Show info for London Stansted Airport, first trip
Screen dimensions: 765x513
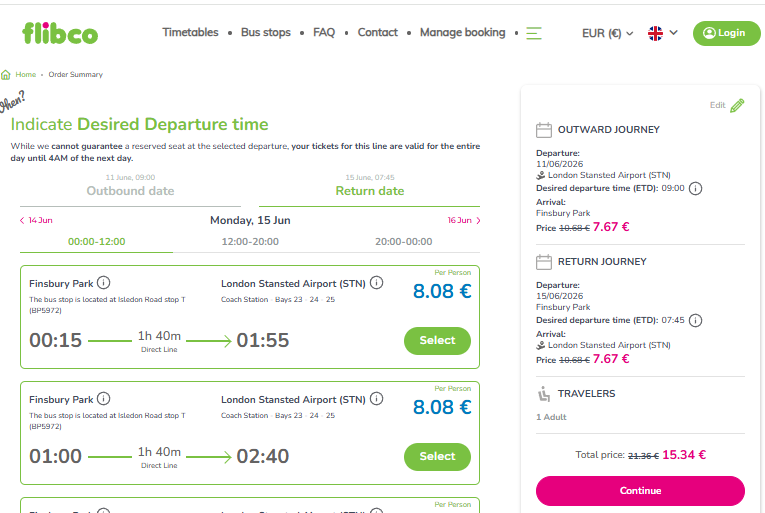point(376,283)
